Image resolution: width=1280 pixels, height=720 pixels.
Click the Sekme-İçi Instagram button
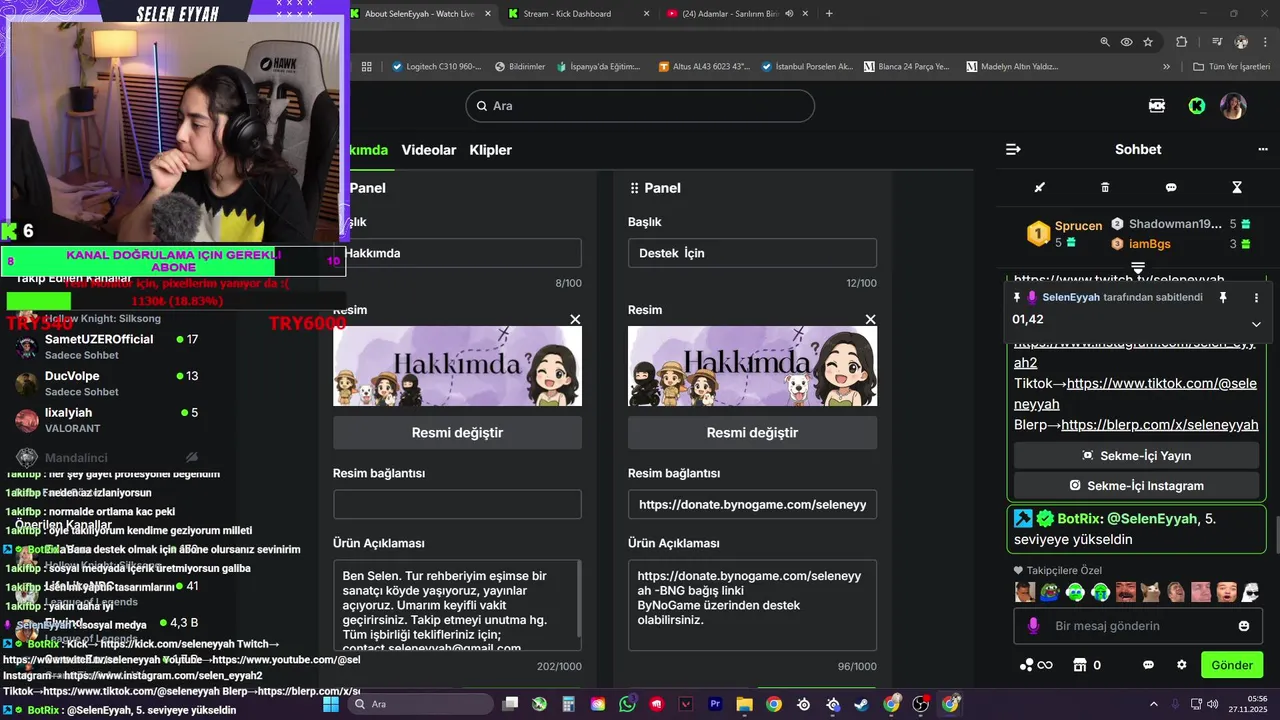pyautogui.click(x=1136, y=485)
